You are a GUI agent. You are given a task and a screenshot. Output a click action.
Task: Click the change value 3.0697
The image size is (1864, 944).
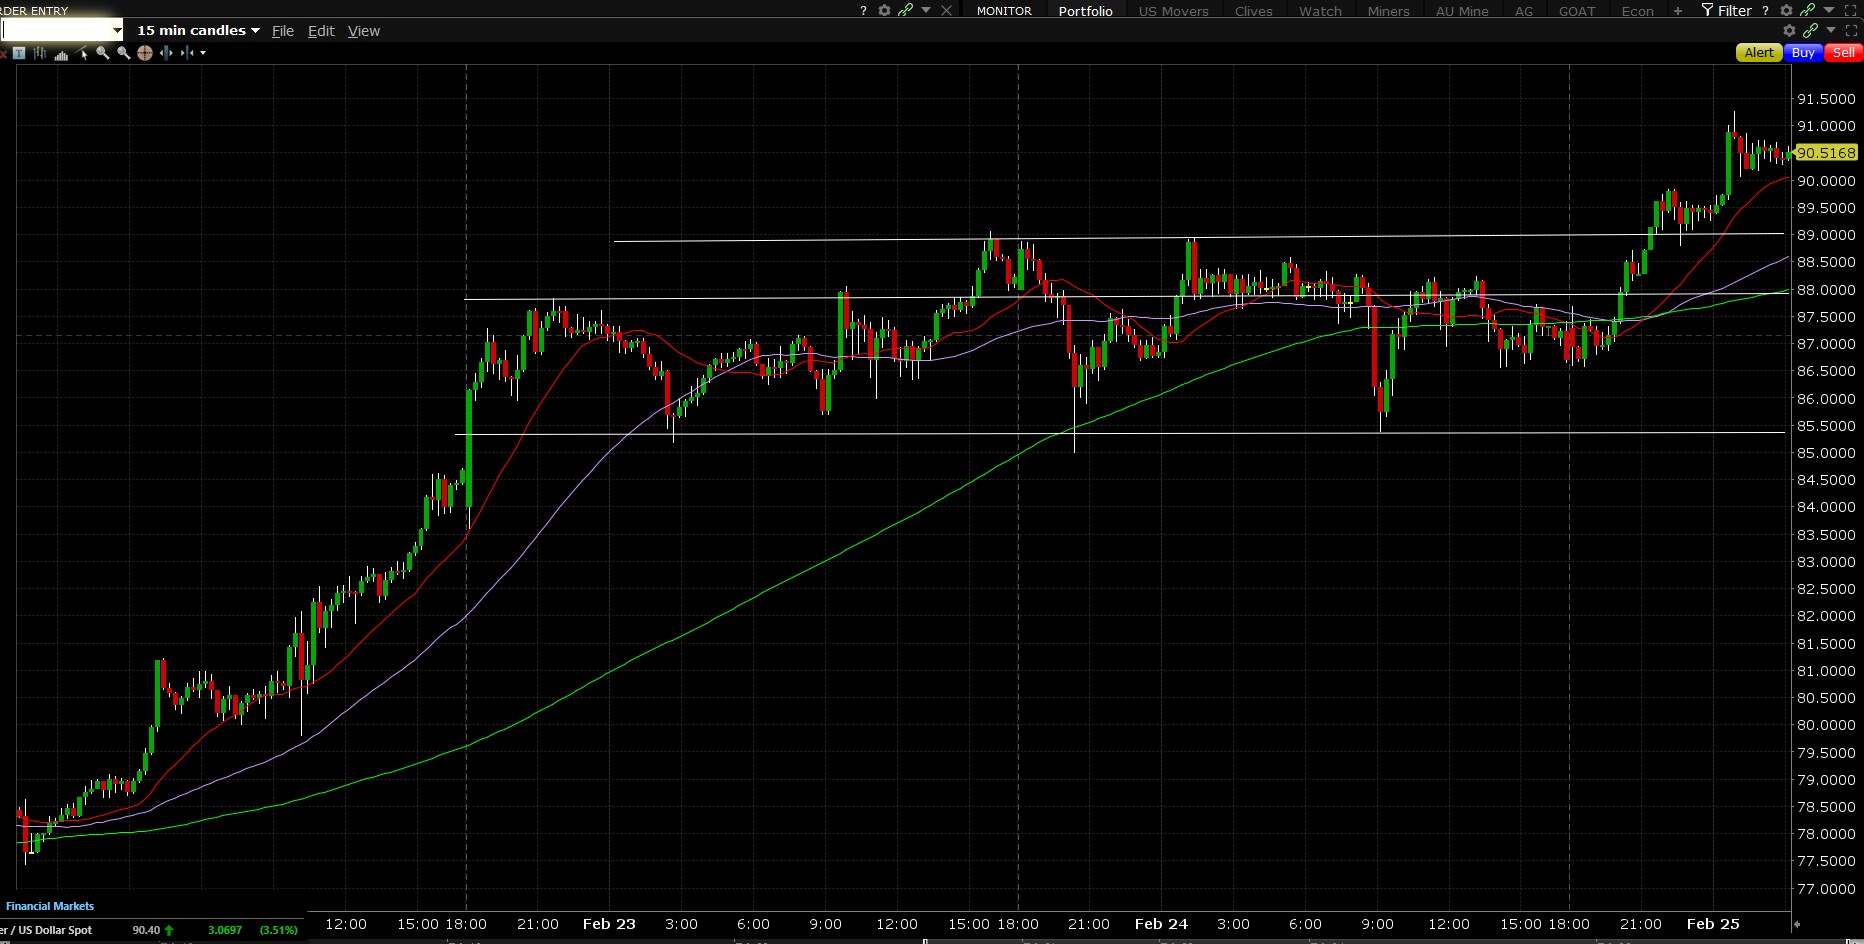tap(225, 930)
